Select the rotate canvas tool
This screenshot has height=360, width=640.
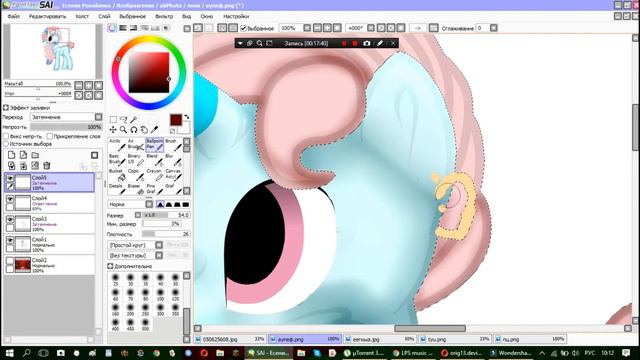133,130
